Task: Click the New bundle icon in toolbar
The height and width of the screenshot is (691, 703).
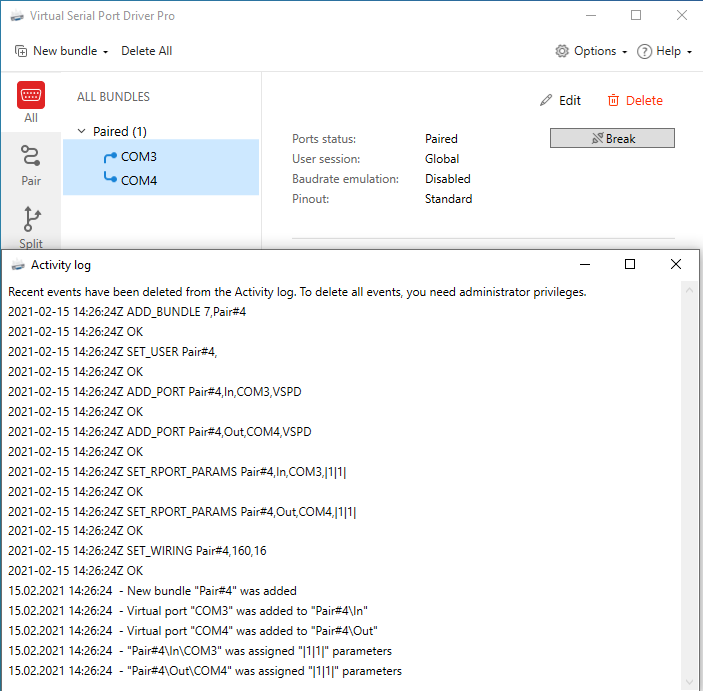Action: [21, 51]
